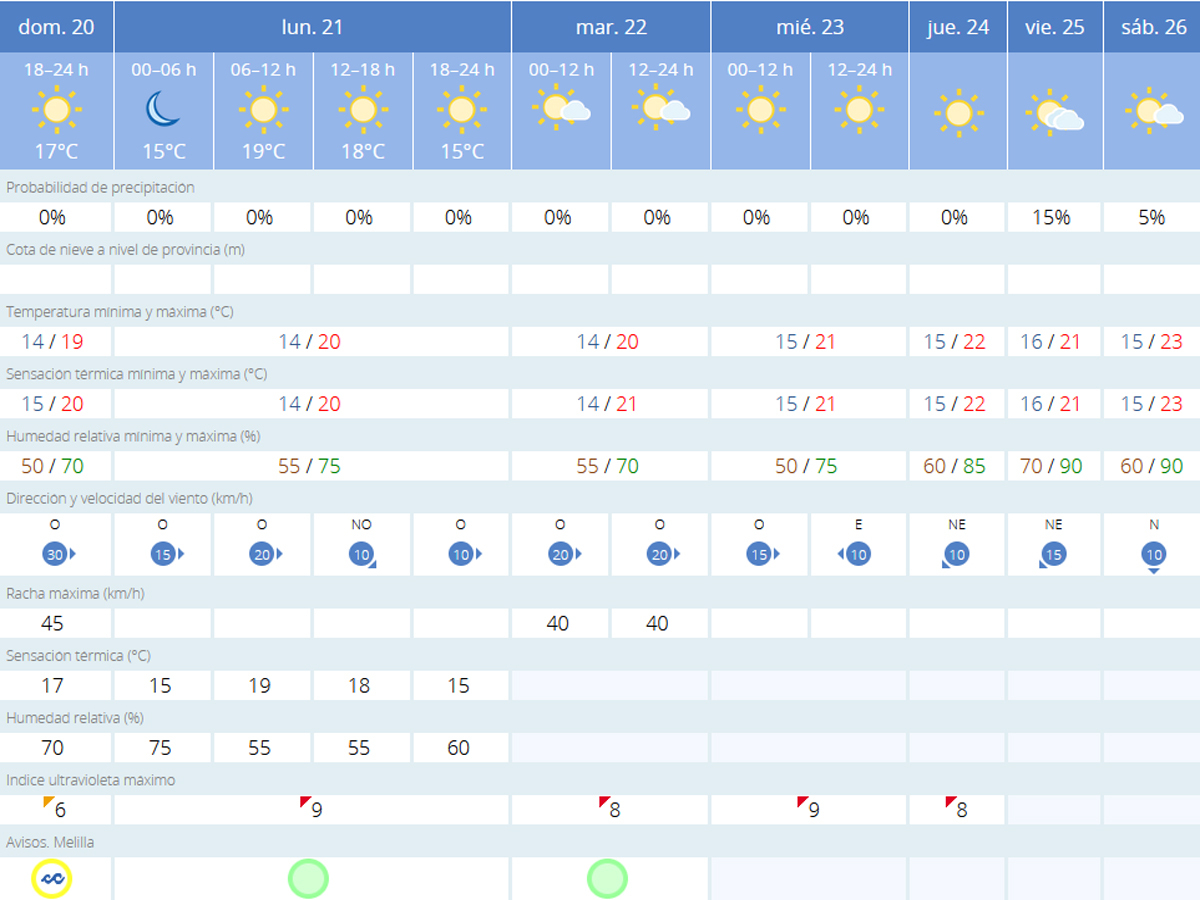Click the 50 / 75 humidity range for mié. 23
The image size is (1200, 900).
807,466
